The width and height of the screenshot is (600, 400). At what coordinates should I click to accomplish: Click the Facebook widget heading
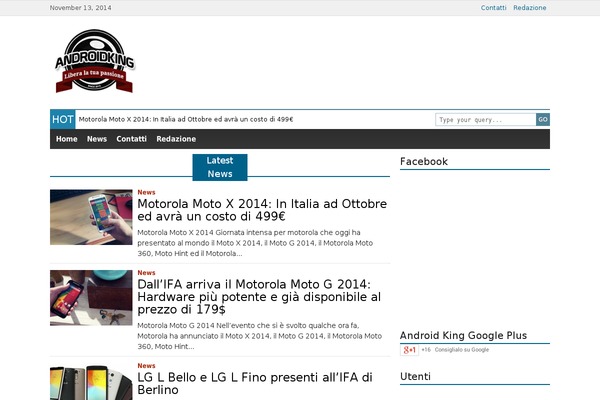pyautogui.click(x=424, y=162)
